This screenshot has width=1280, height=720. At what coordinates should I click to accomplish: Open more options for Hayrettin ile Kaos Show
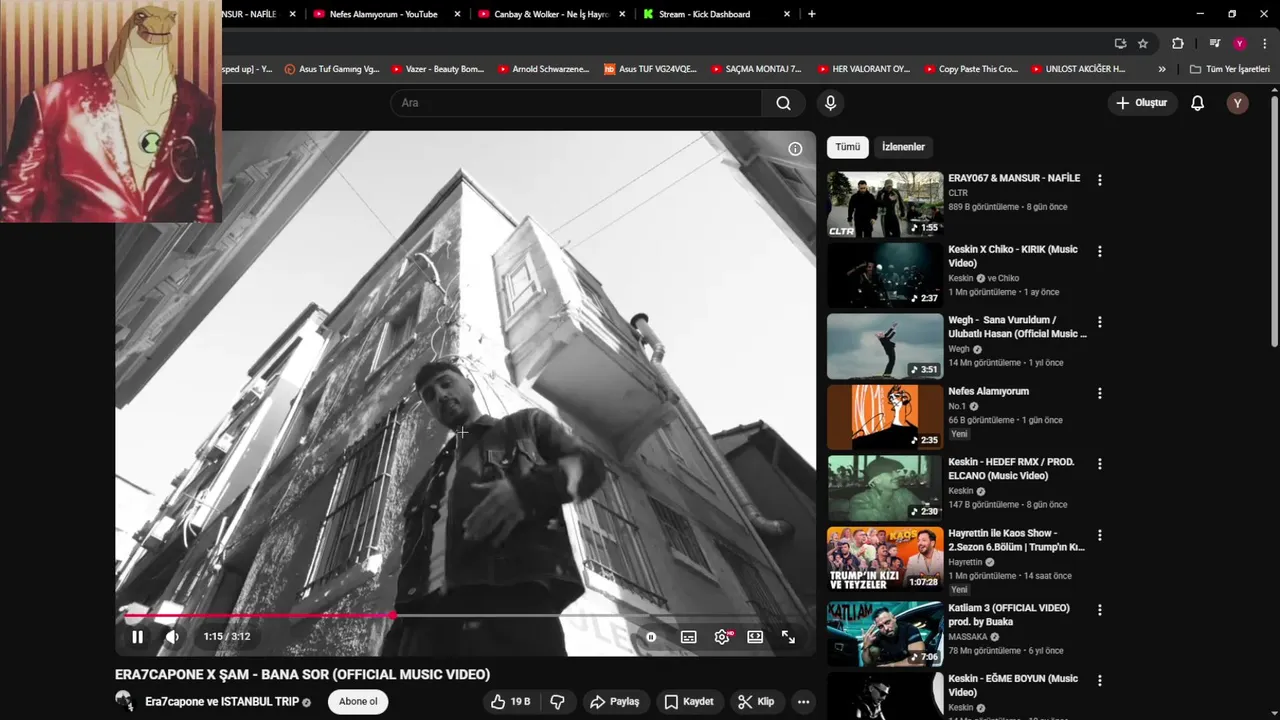1100,535
